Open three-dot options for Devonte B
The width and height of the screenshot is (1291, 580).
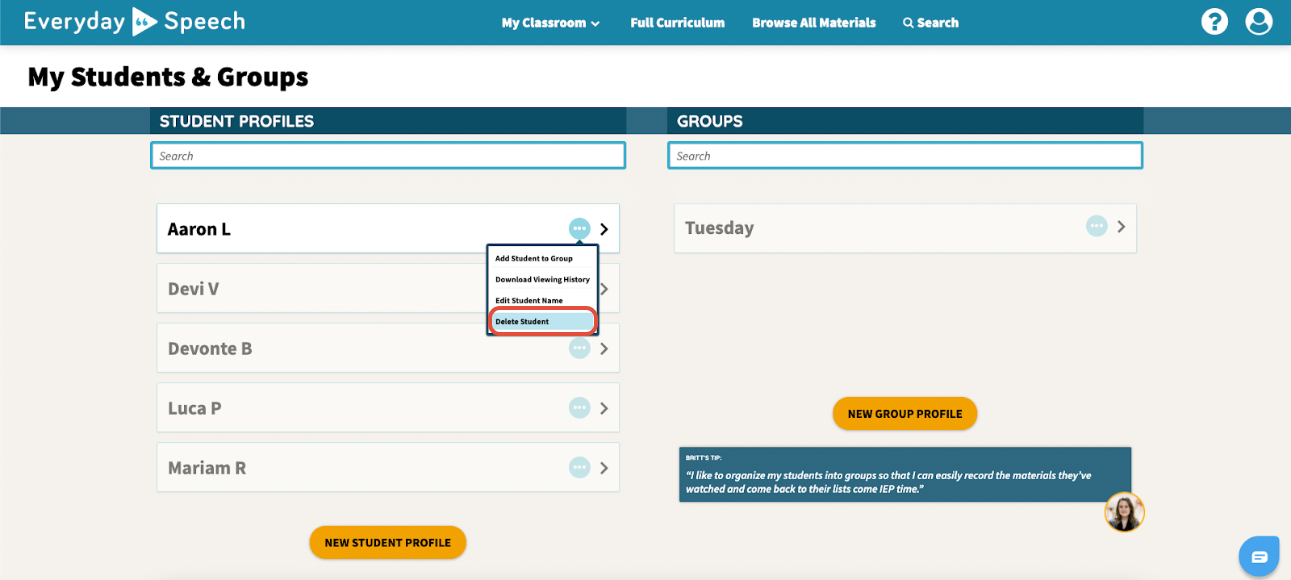point(579,348)
